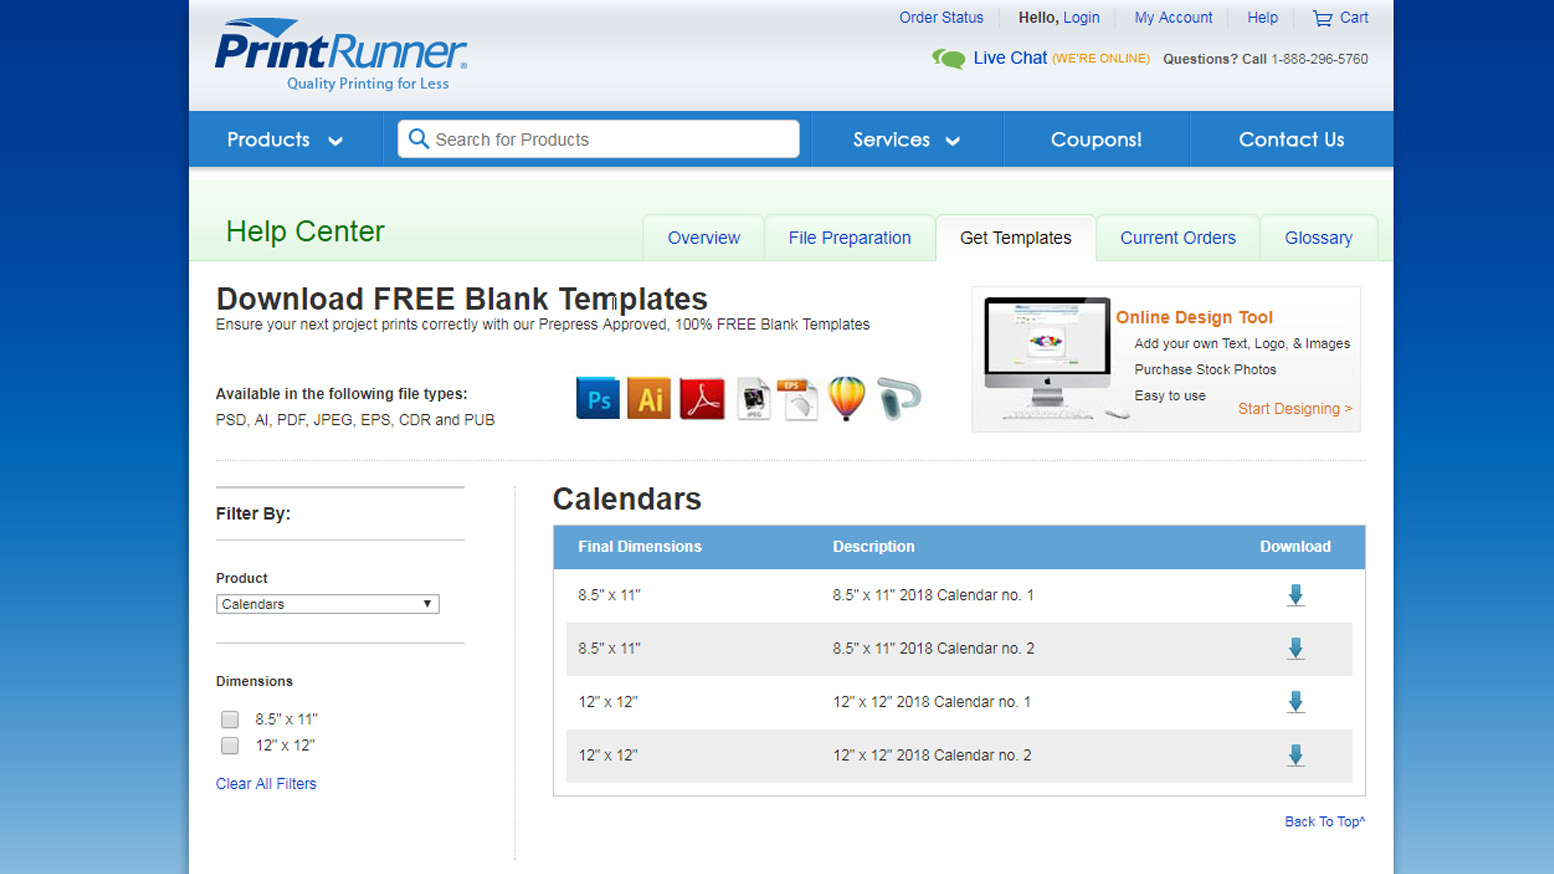Download the 8.5" x 11" Calendar no. 1 template

pyautogui.click(x=1295, y=595)
